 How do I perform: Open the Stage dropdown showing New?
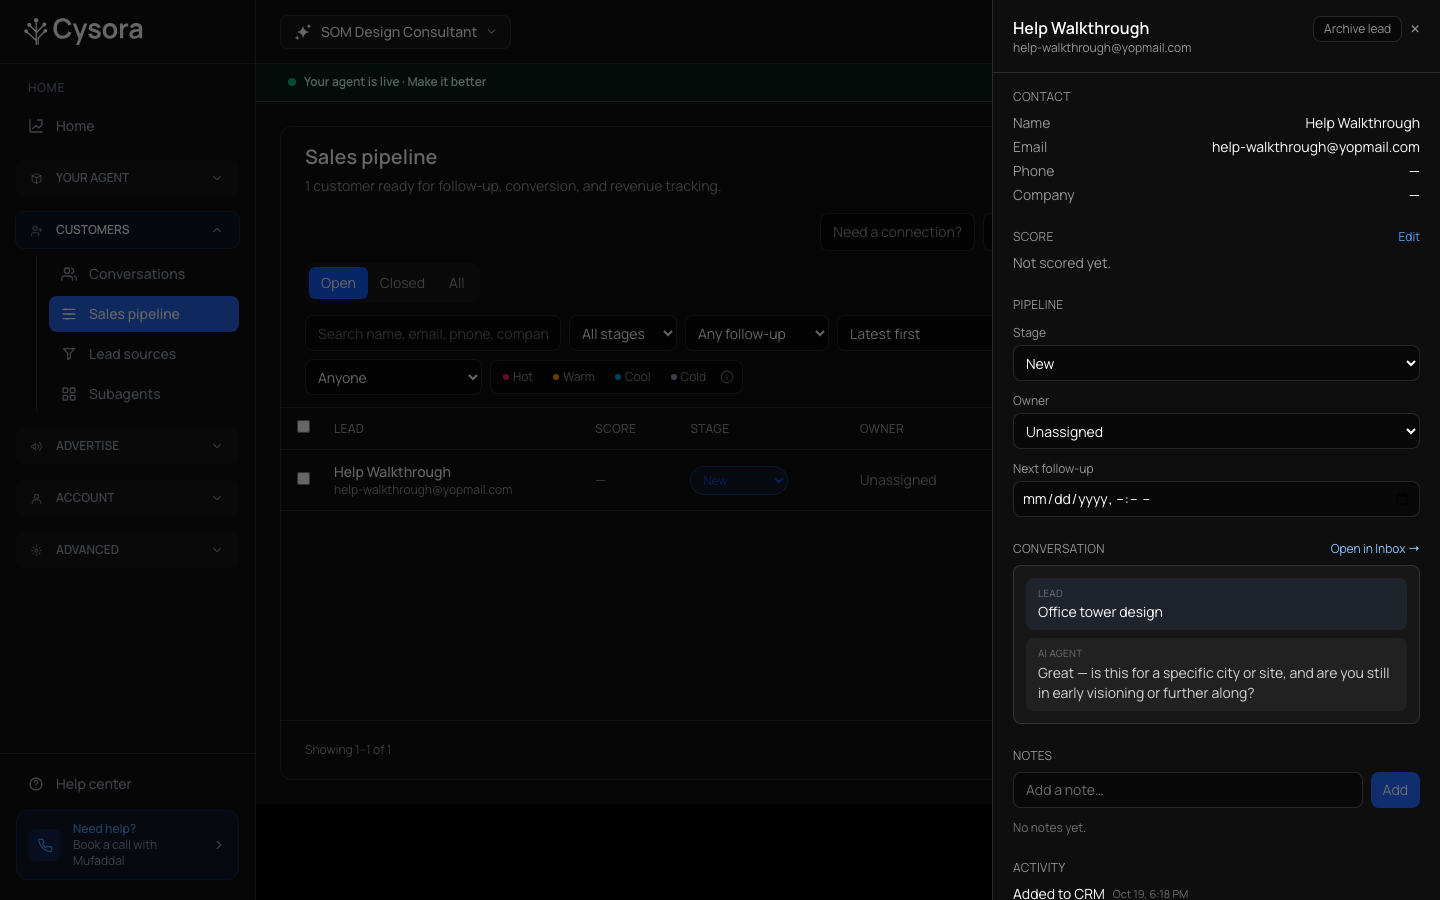[x=1216, y=364]
